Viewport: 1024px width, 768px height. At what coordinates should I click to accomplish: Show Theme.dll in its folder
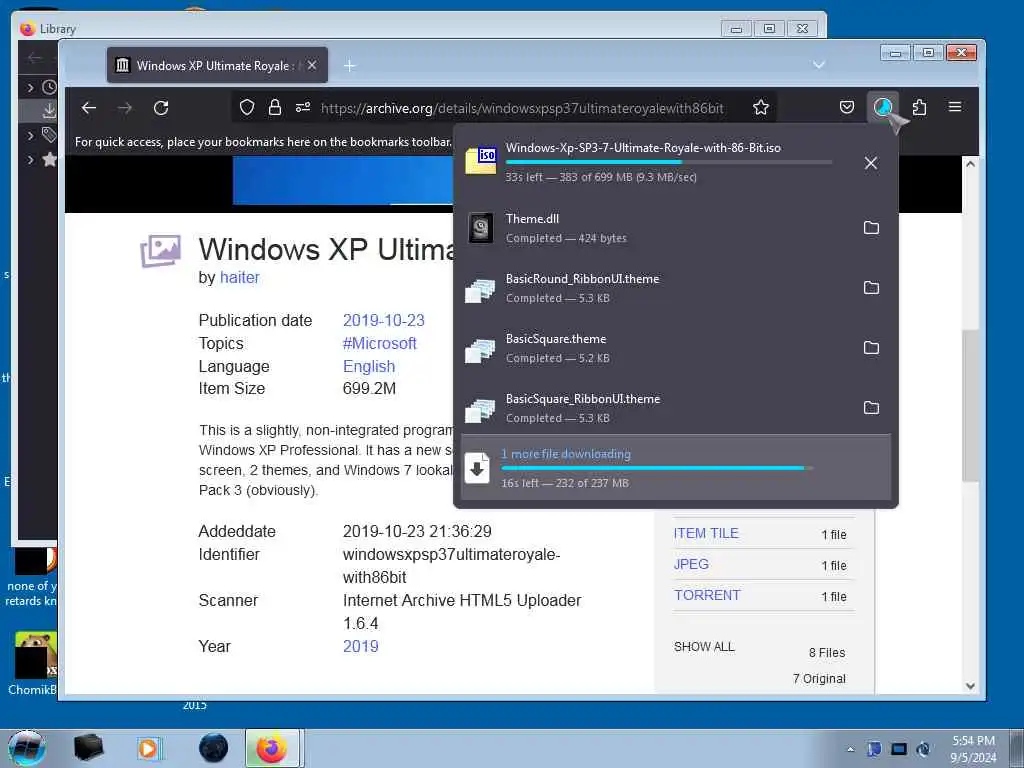tap(871, 228)
